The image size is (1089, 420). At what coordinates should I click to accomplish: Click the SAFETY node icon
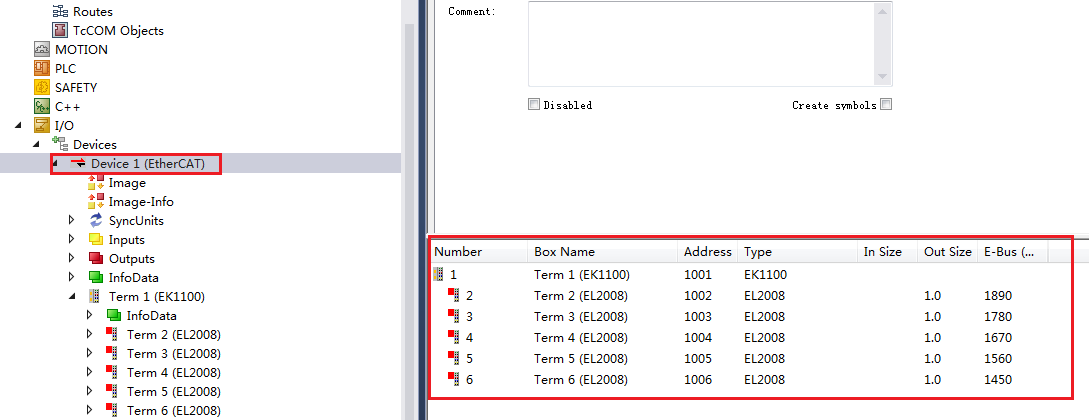[42, 87]
